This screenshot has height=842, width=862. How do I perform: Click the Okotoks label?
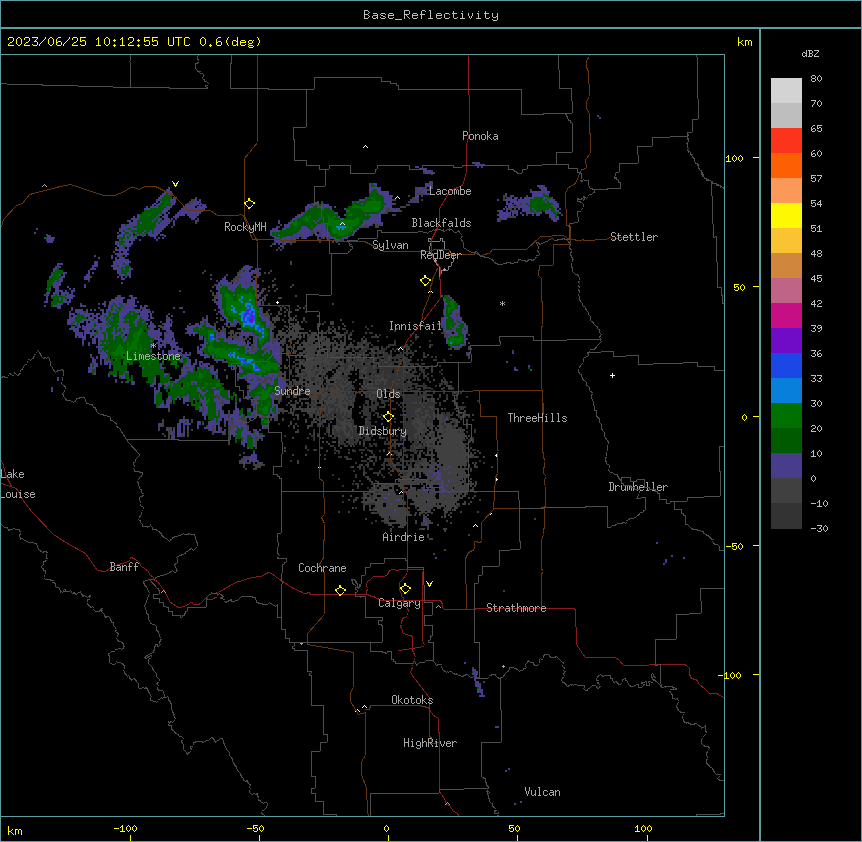(x=412, y=700)
